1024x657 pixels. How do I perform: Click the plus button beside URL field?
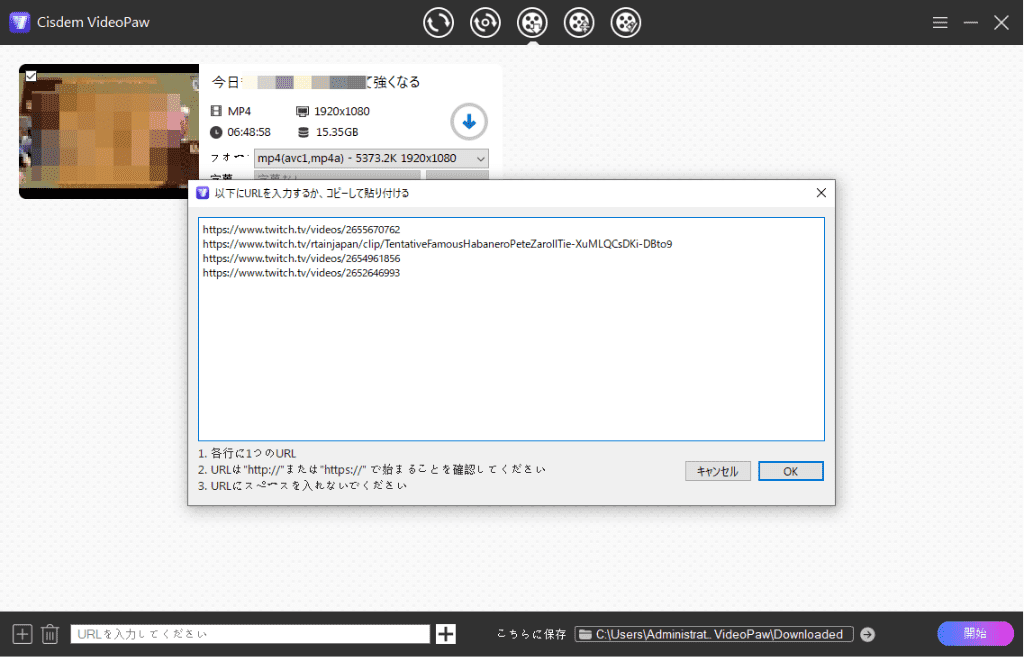coord(446,634)
